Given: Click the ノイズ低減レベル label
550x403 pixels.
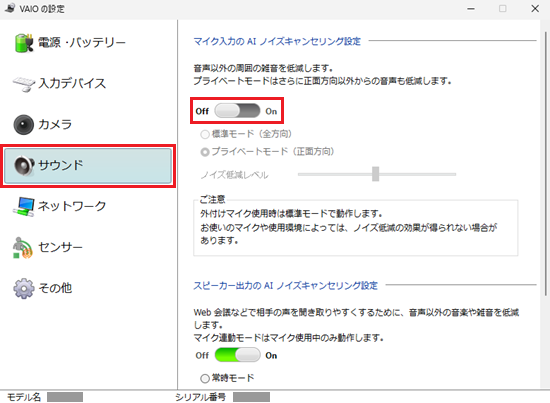Looking at the screenshot, I should tap(234, 175).
